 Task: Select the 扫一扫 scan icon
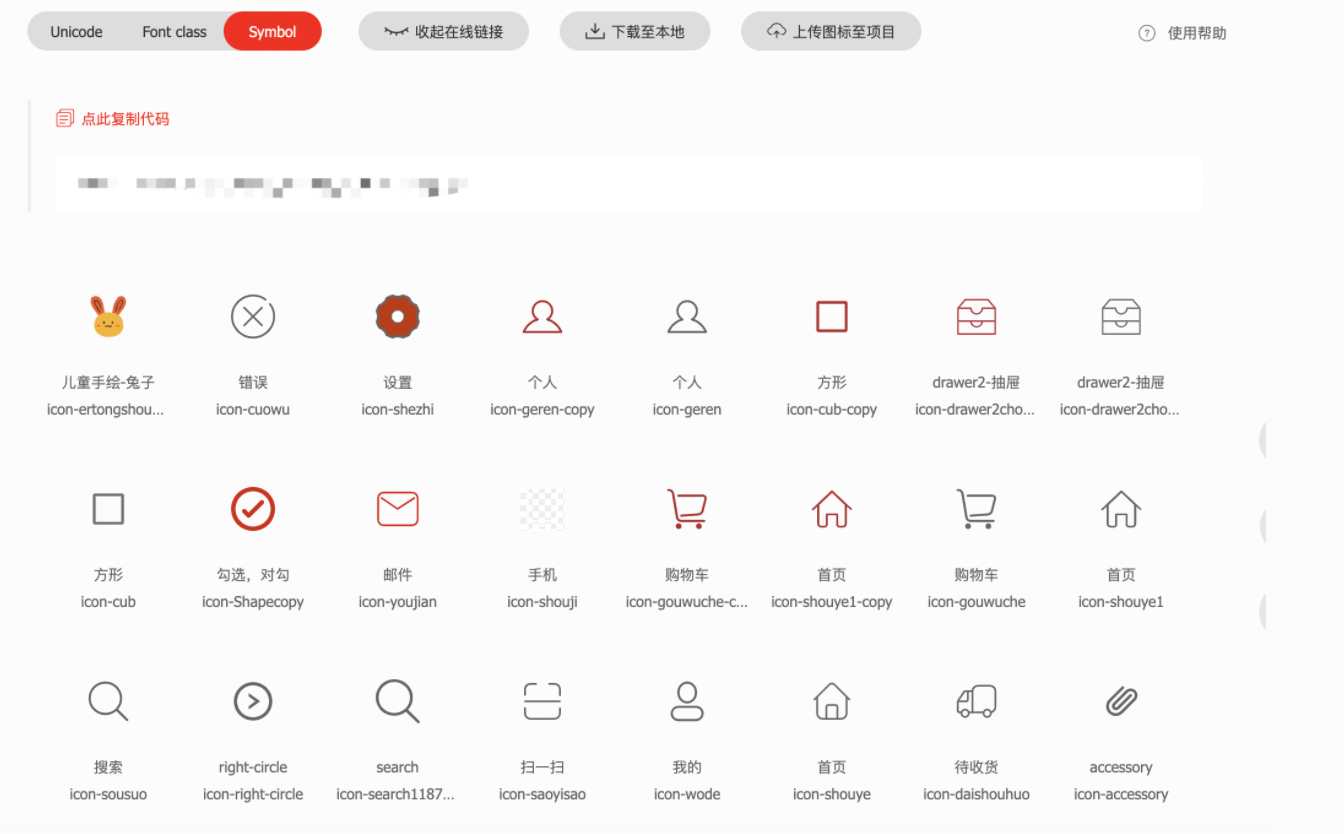coord(542,700)
